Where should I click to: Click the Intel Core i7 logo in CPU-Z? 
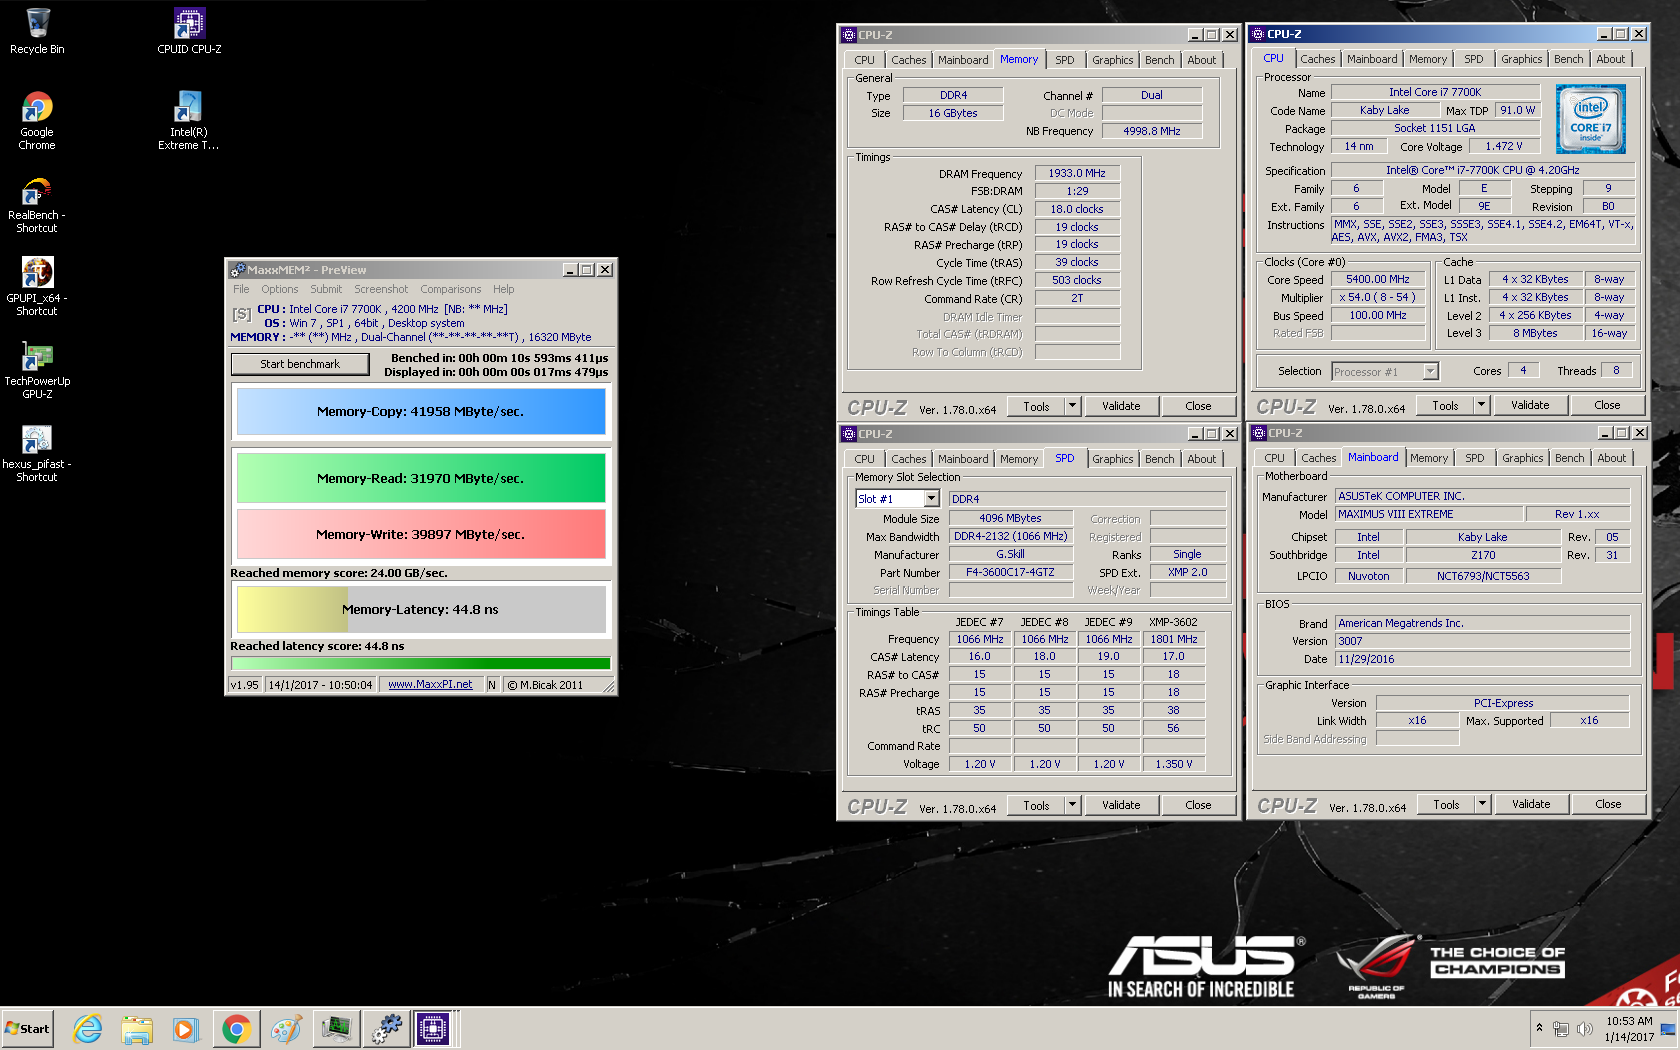1590,119
